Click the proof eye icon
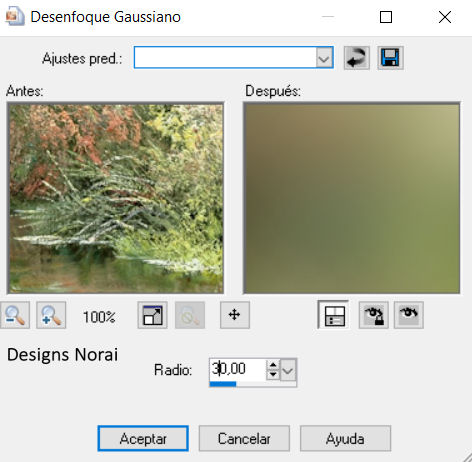The width and height of the screenshot is (472, 462). 409,315
